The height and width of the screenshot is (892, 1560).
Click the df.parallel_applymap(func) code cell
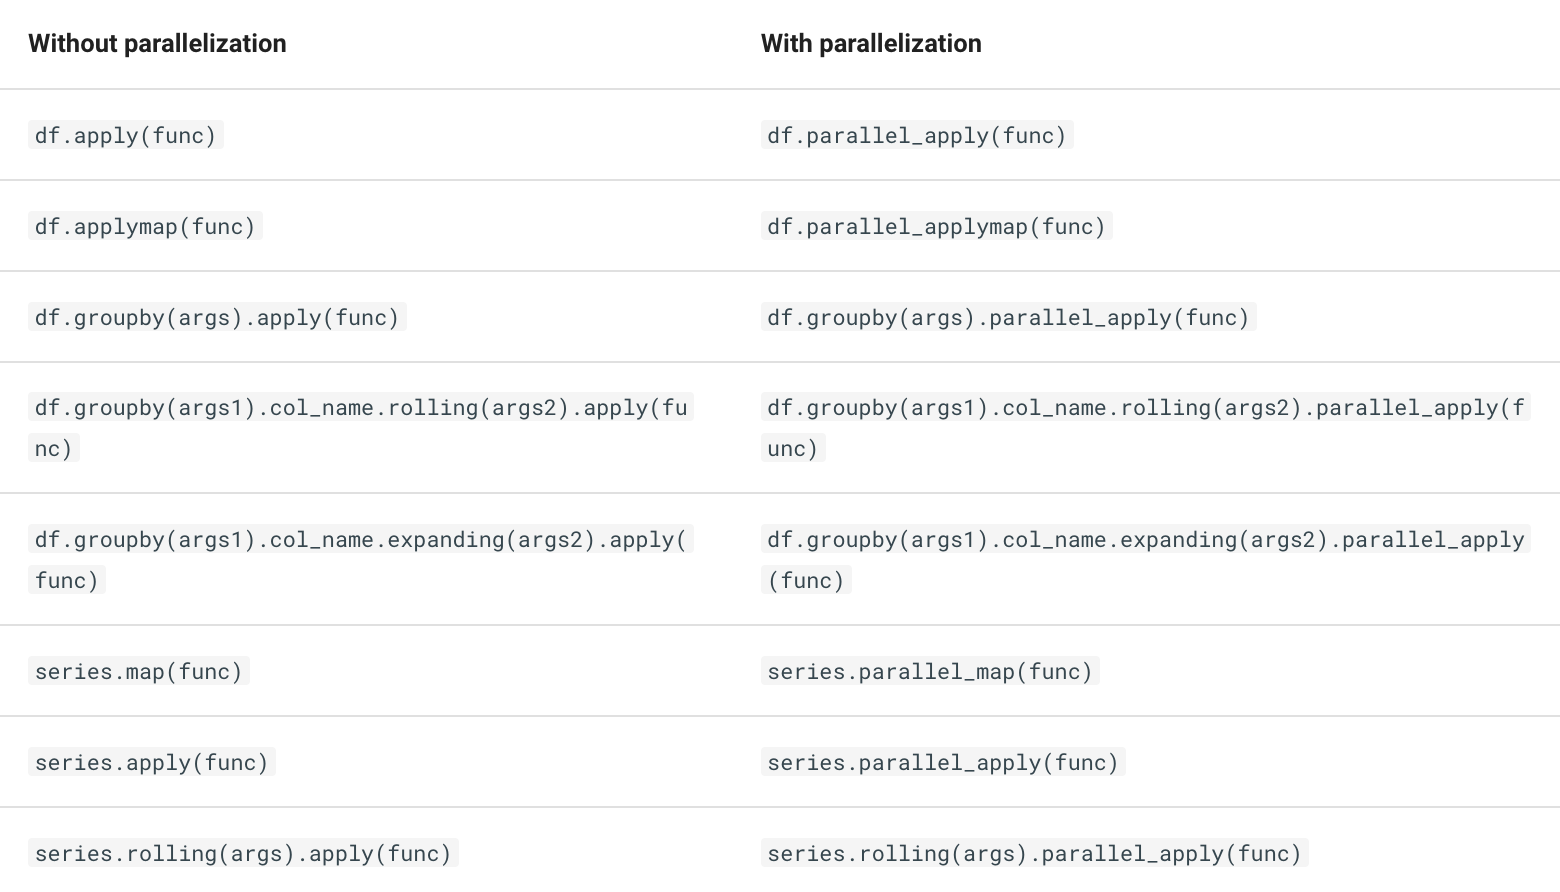coord(936,226)
